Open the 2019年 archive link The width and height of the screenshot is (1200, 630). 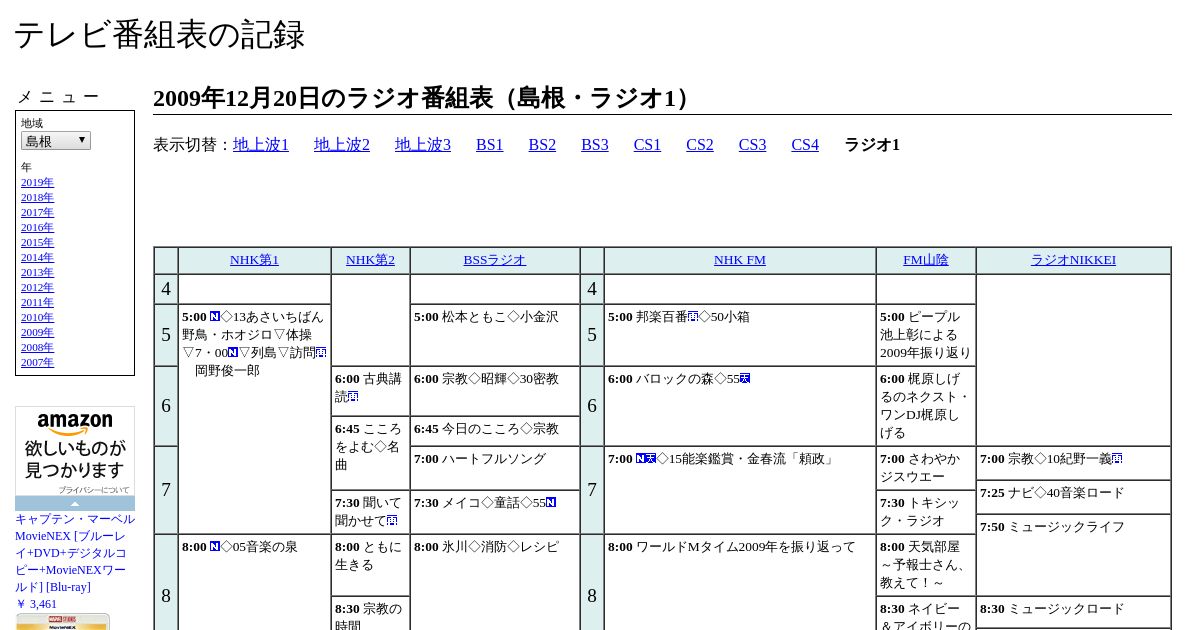coord(37,182)
